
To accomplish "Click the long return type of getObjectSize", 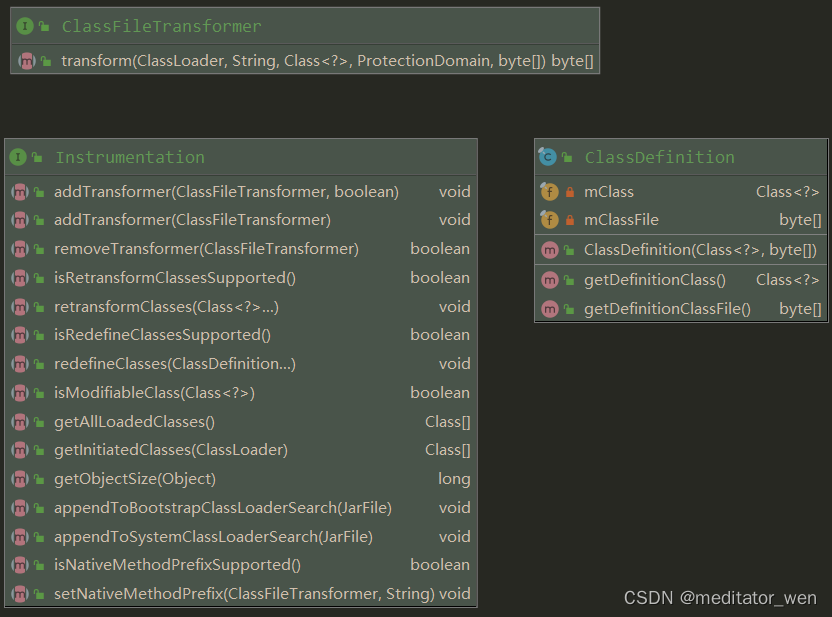I will coord(454,479).
